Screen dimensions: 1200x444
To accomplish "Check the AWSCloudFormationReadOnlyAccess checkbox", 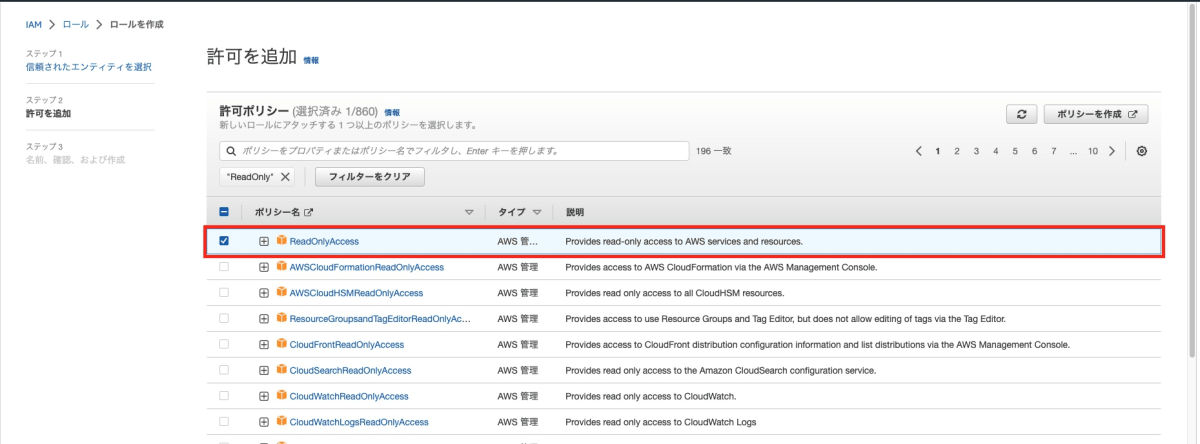I will (224, 267).
